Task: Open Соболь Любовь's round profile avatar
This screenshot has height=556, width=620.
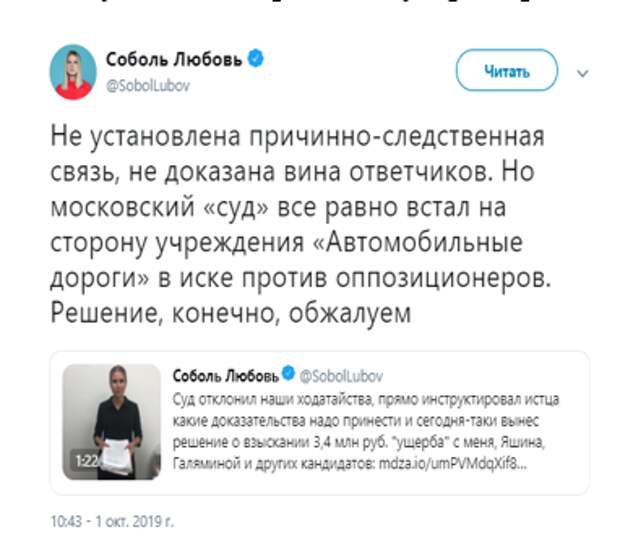Action: tap(73, 72)
